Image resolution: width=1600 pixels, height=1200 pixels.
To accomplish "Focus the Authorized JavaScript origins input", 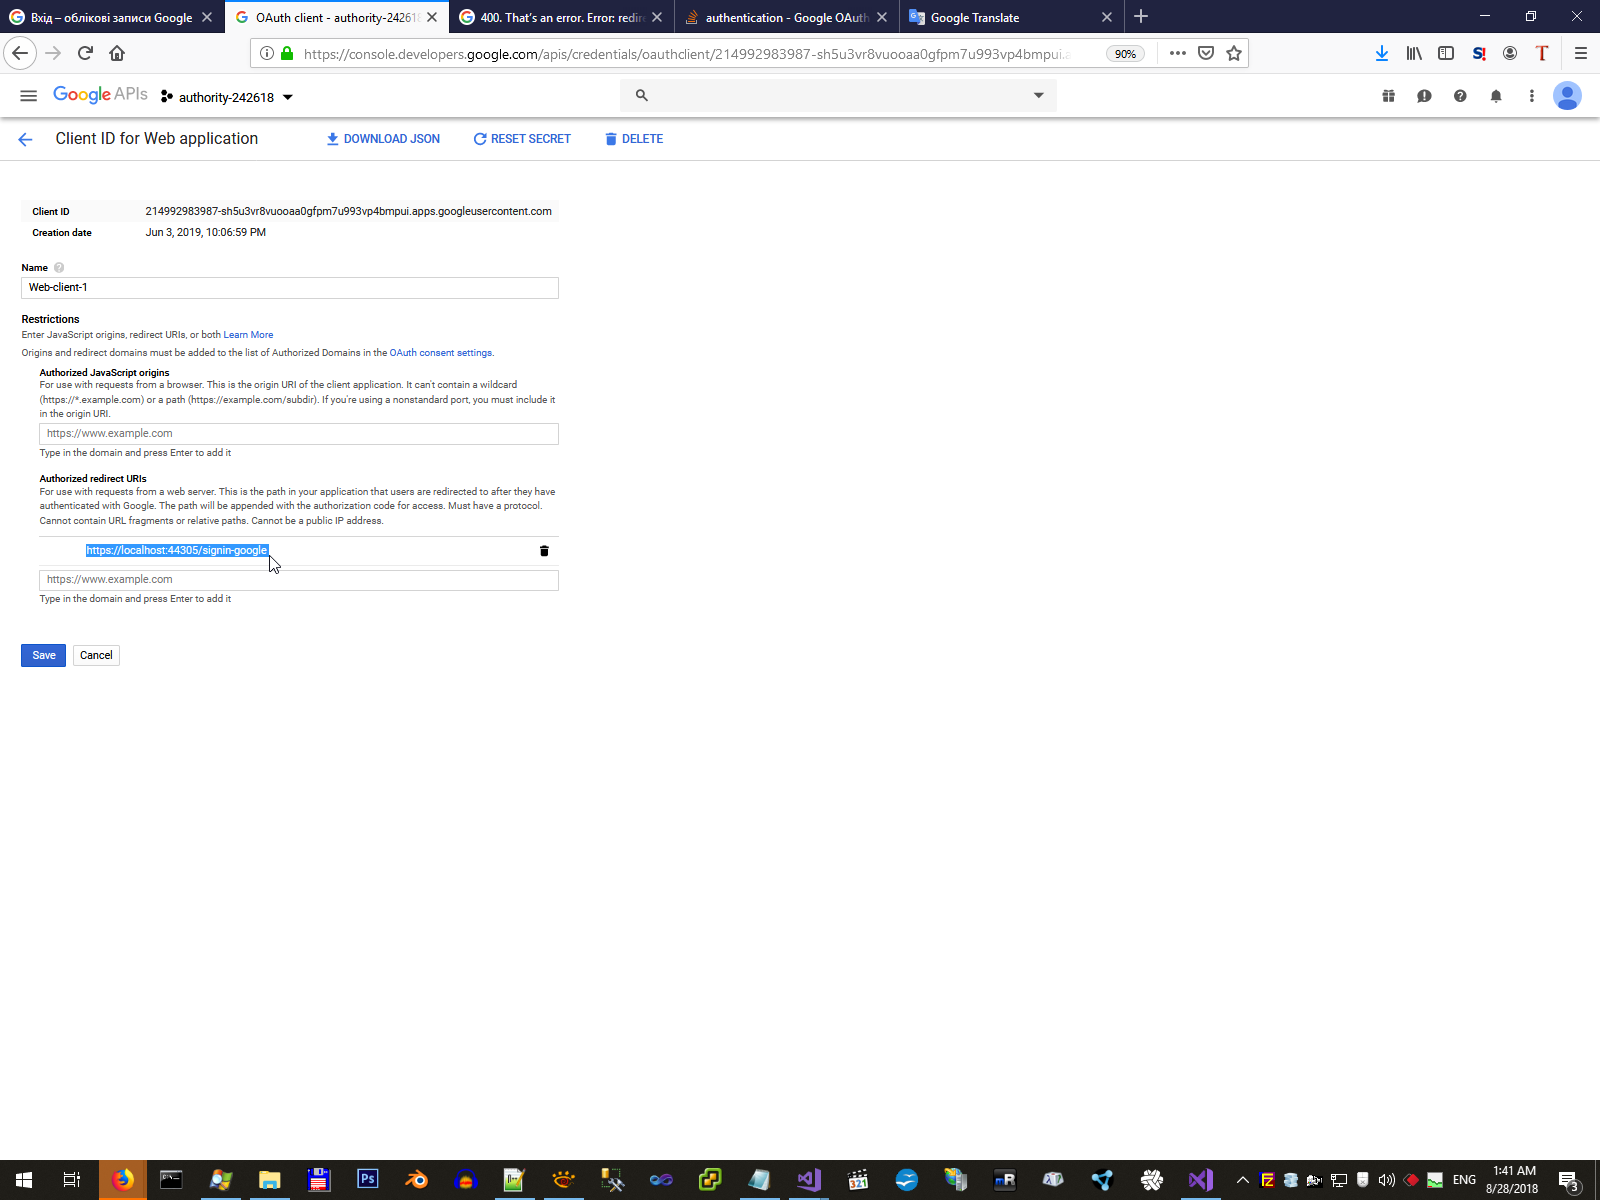I will point(299,434).
